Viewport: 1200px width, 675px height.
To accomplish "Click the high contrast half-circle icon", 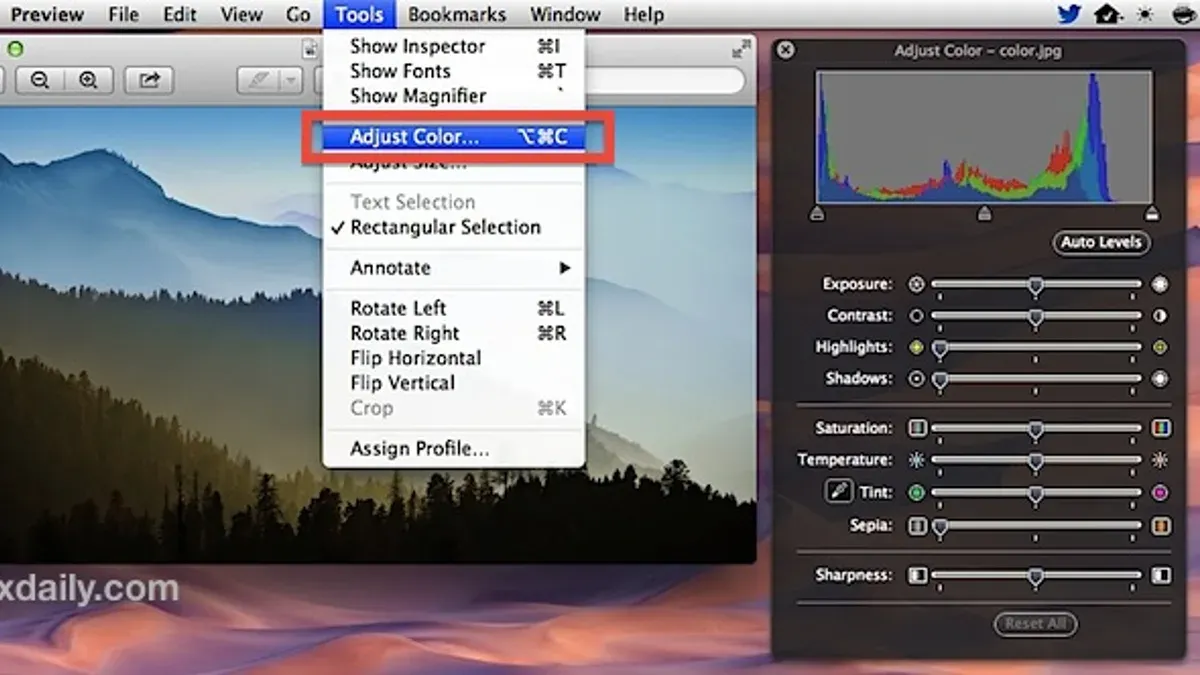I will click(1159, 316).
